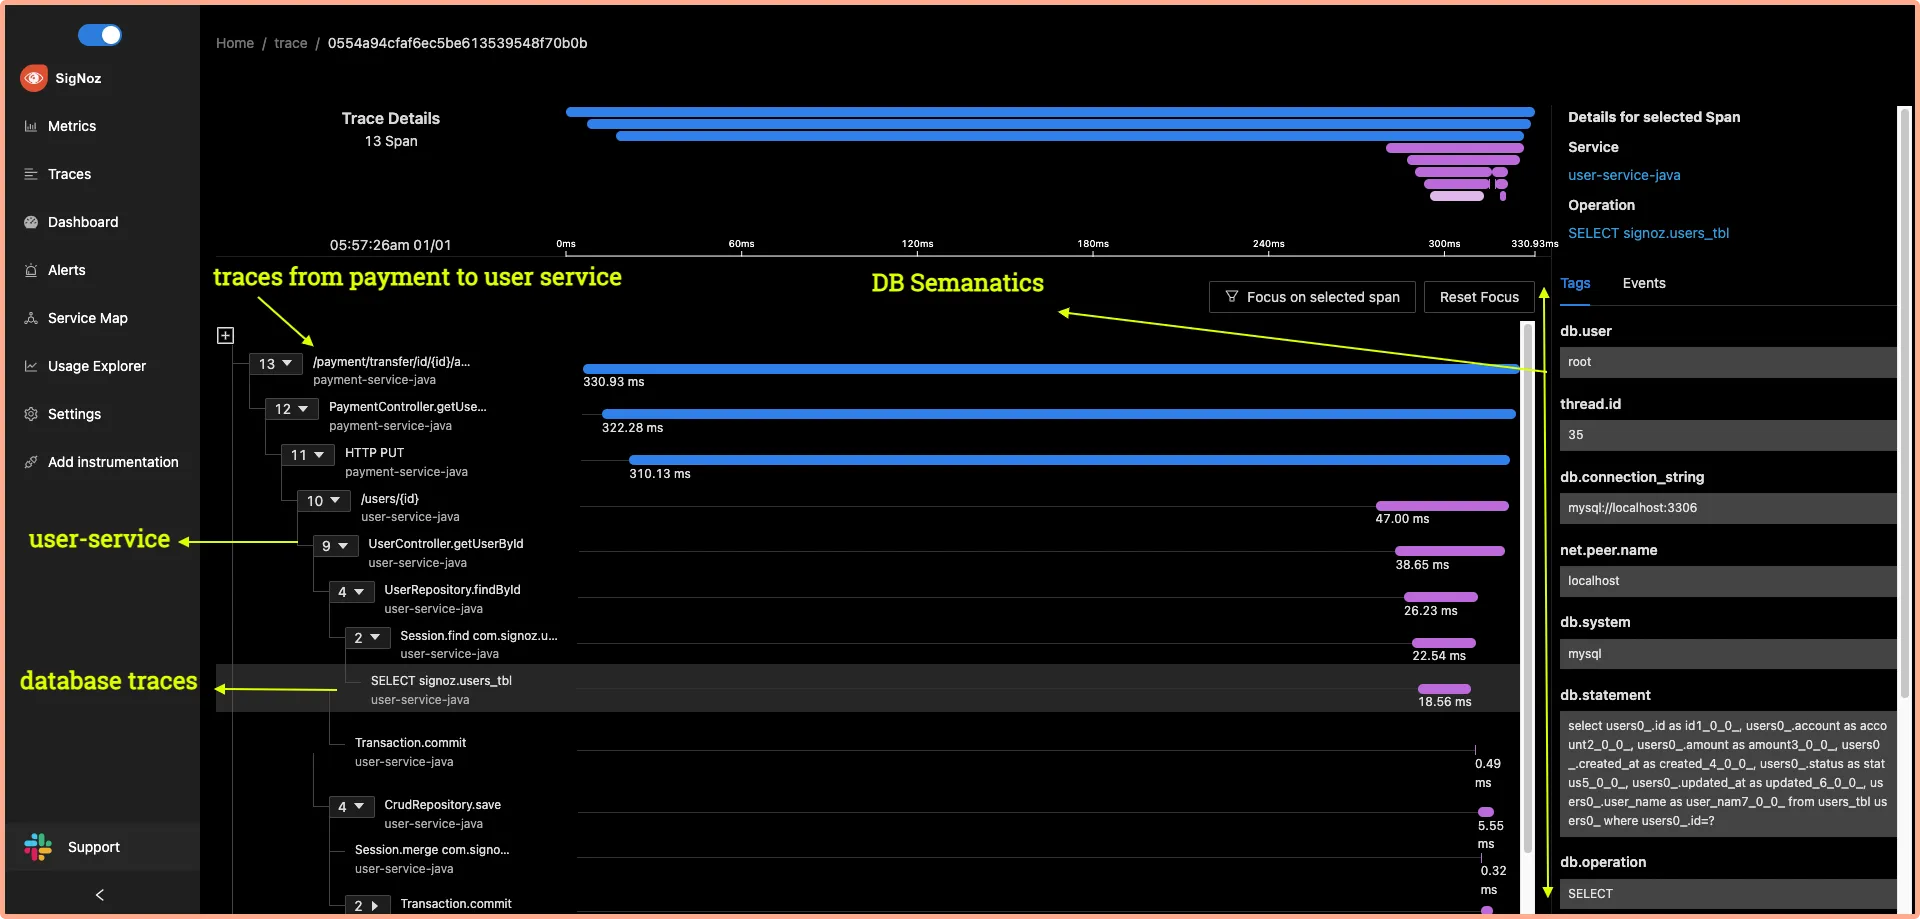Go to Dashboard menu item

(x=83, y=222)
